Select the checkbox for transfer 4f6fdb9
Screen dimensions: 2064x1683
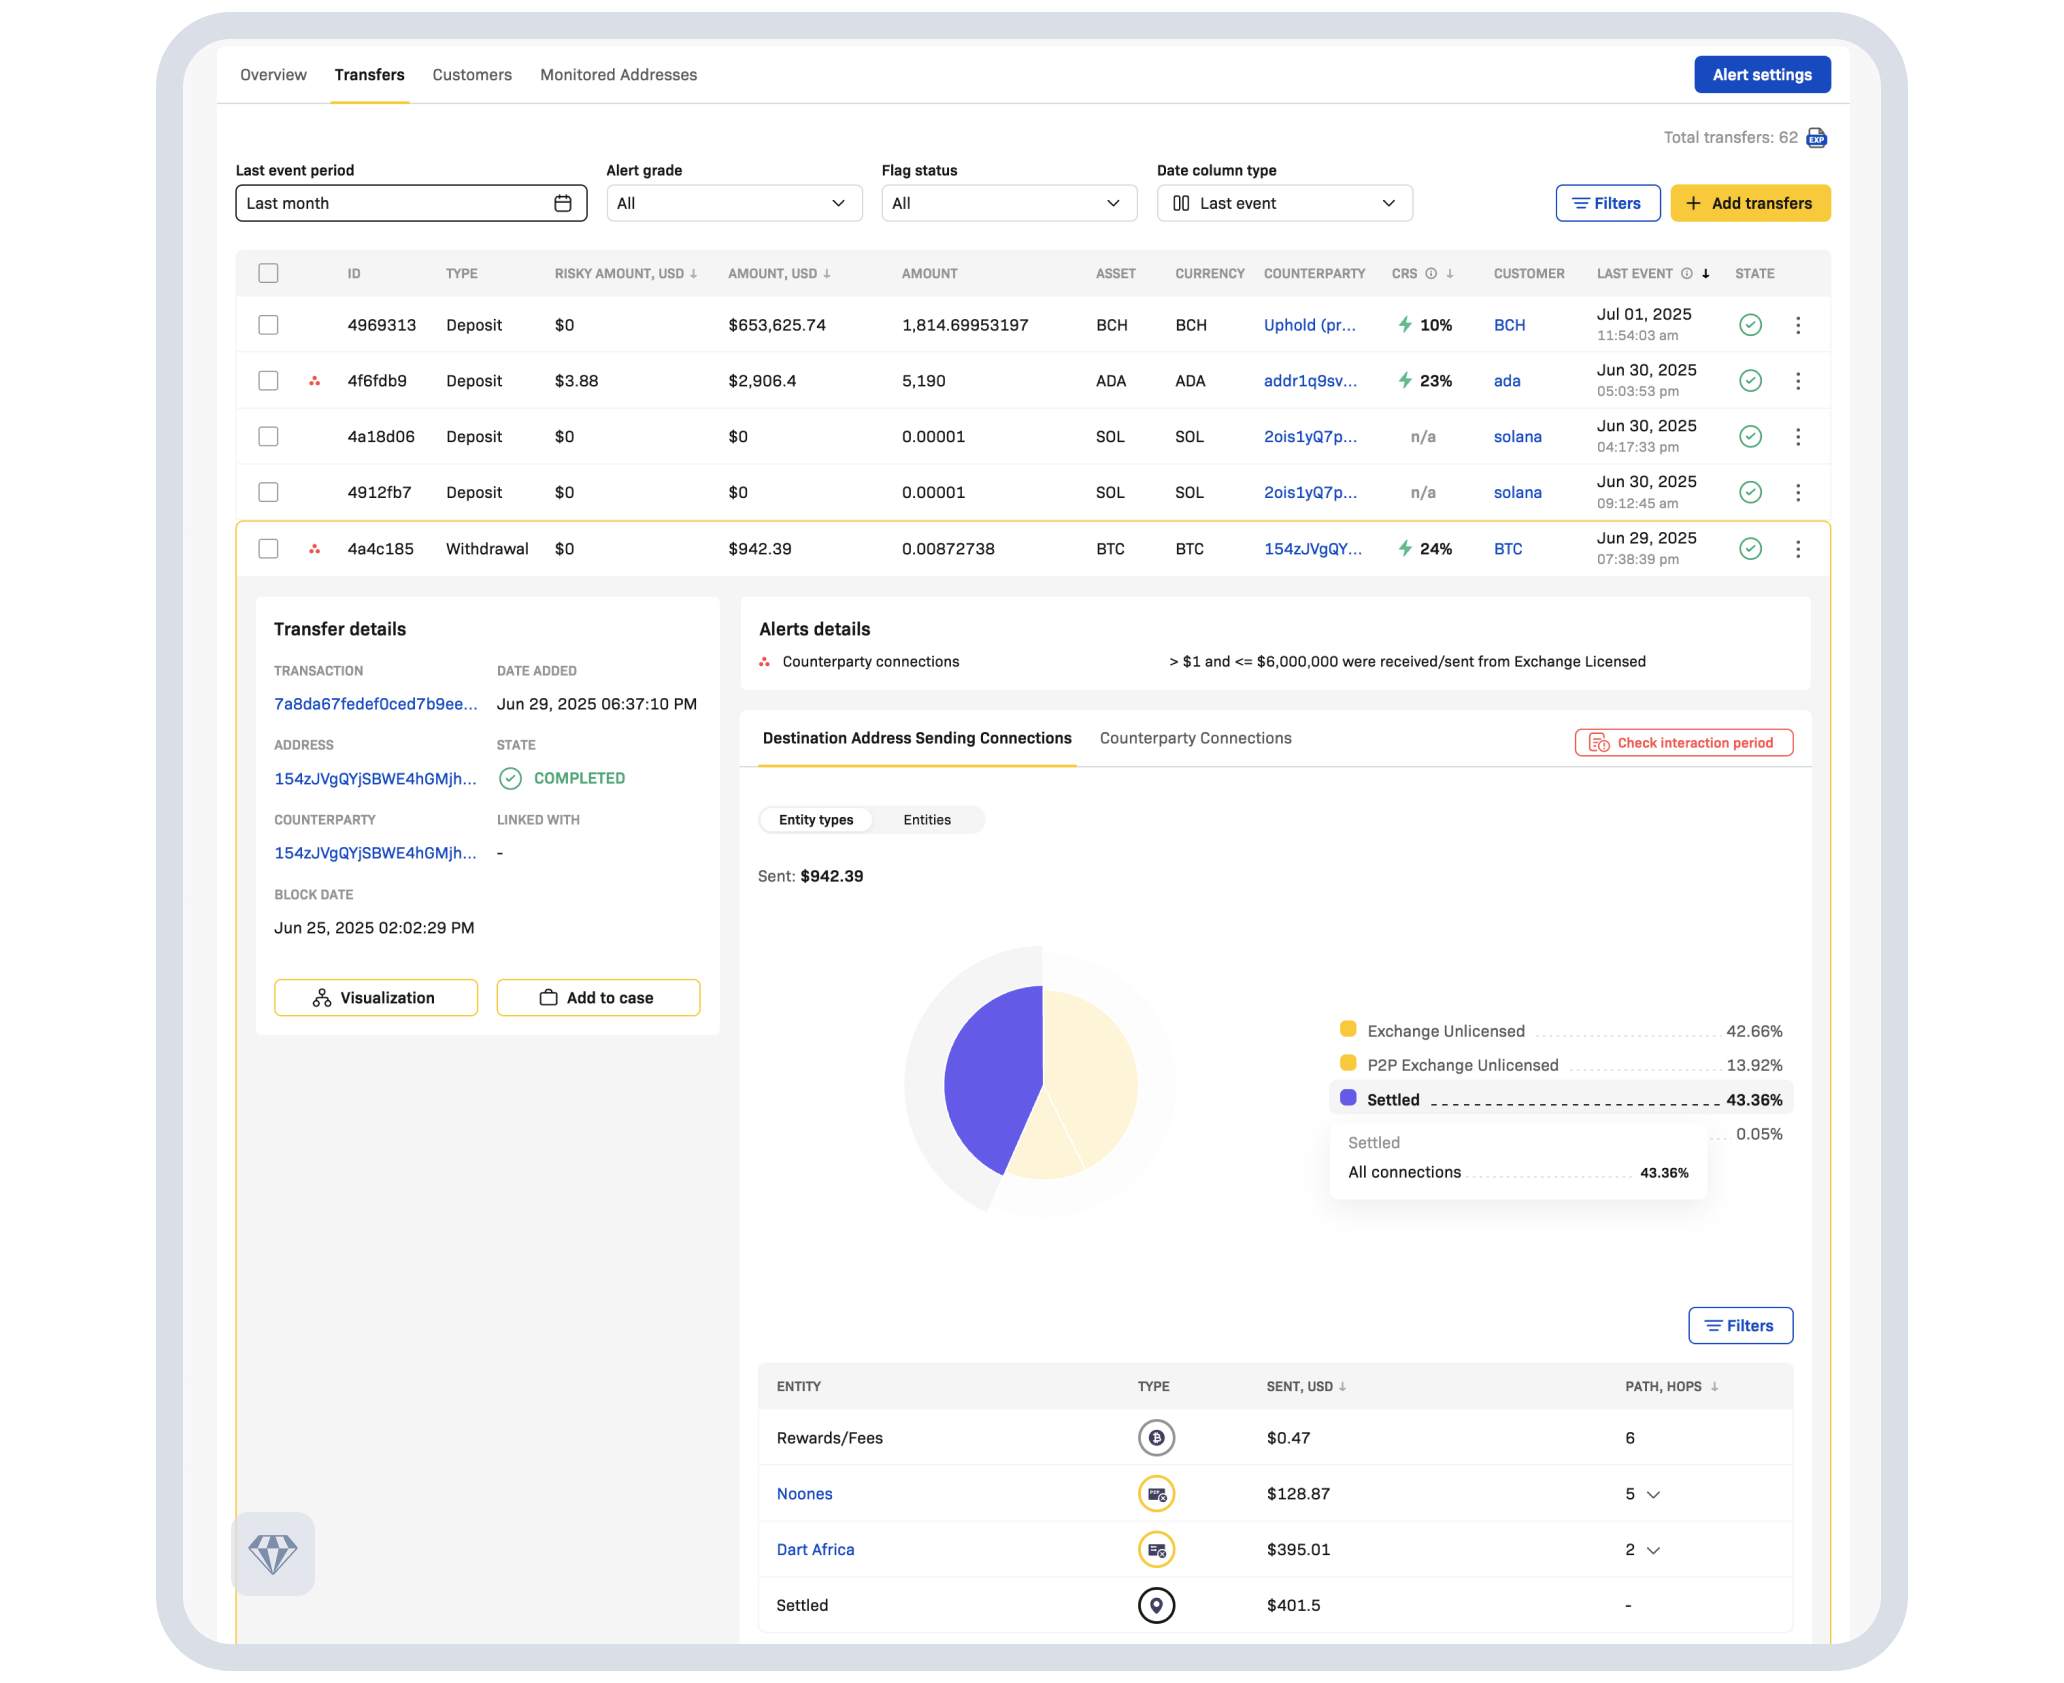tap(268, 381)
